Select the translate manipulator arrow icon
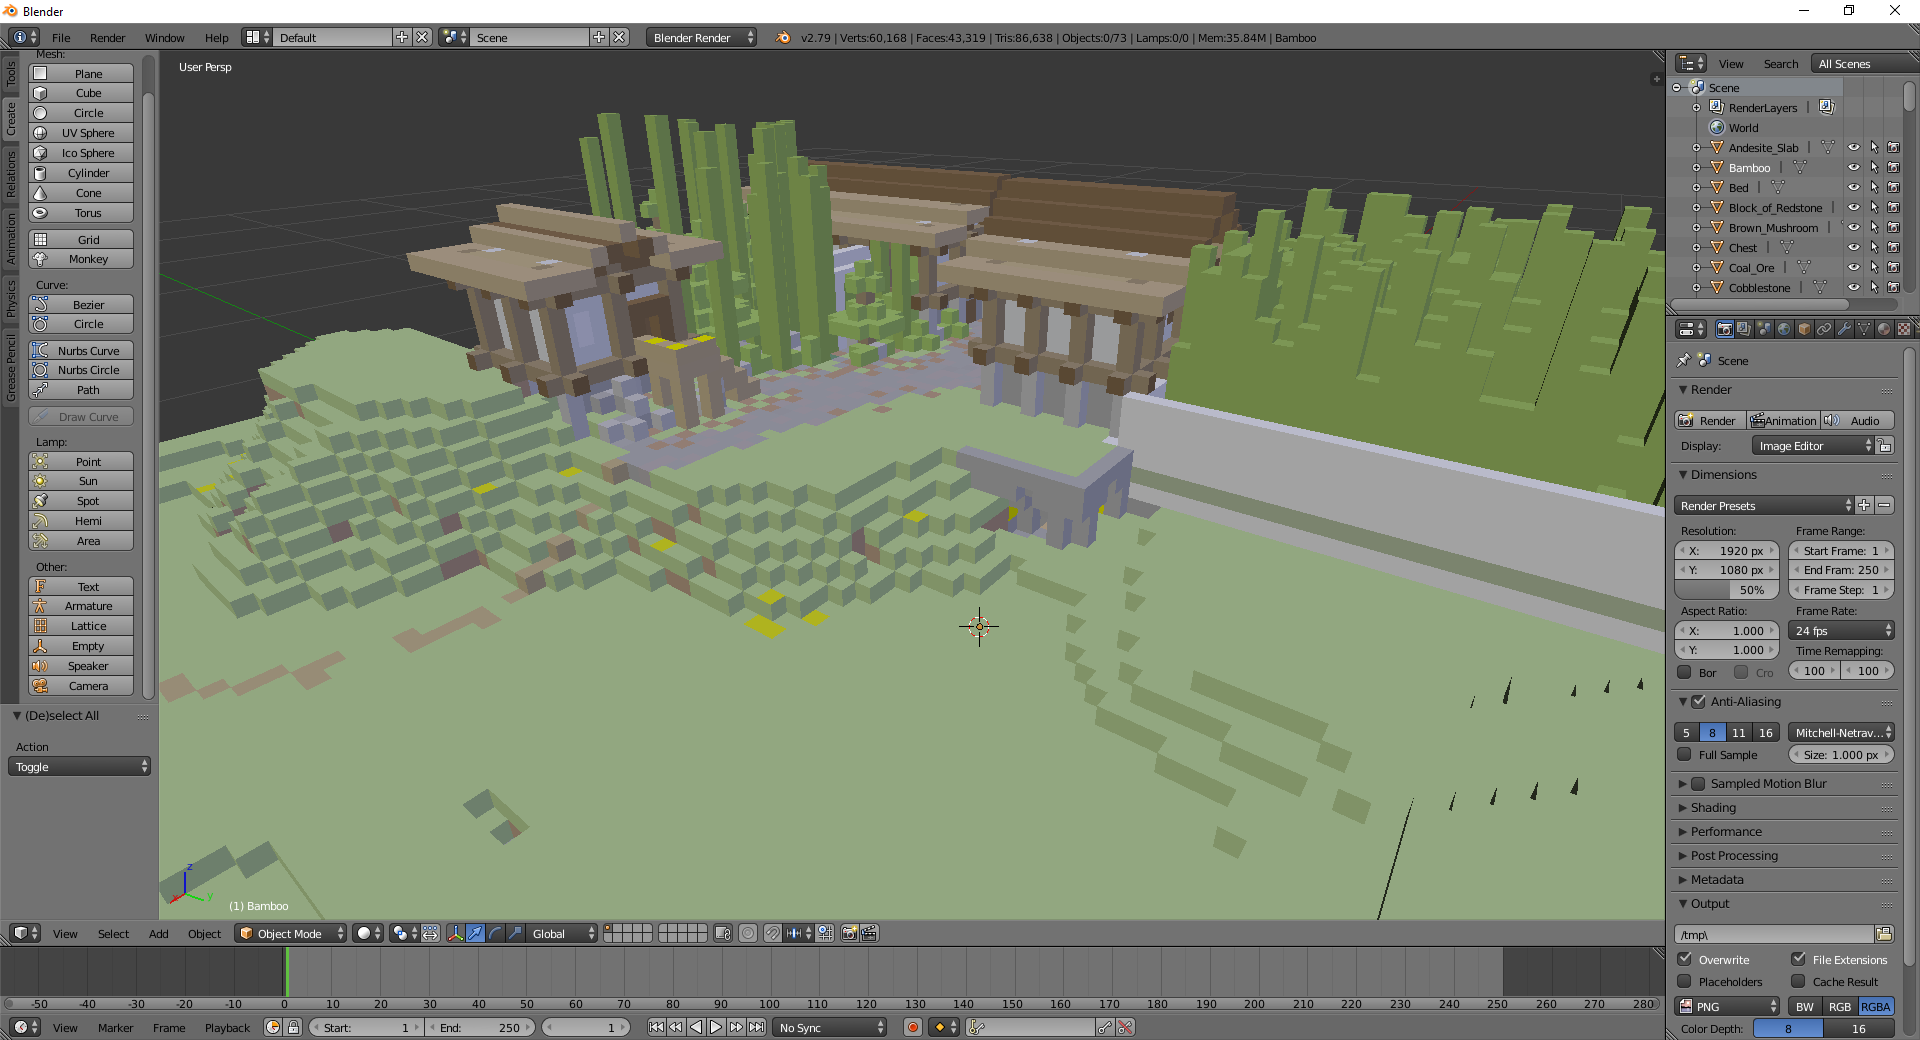This screenshot has height=1040, width=1920. point(475,933)
